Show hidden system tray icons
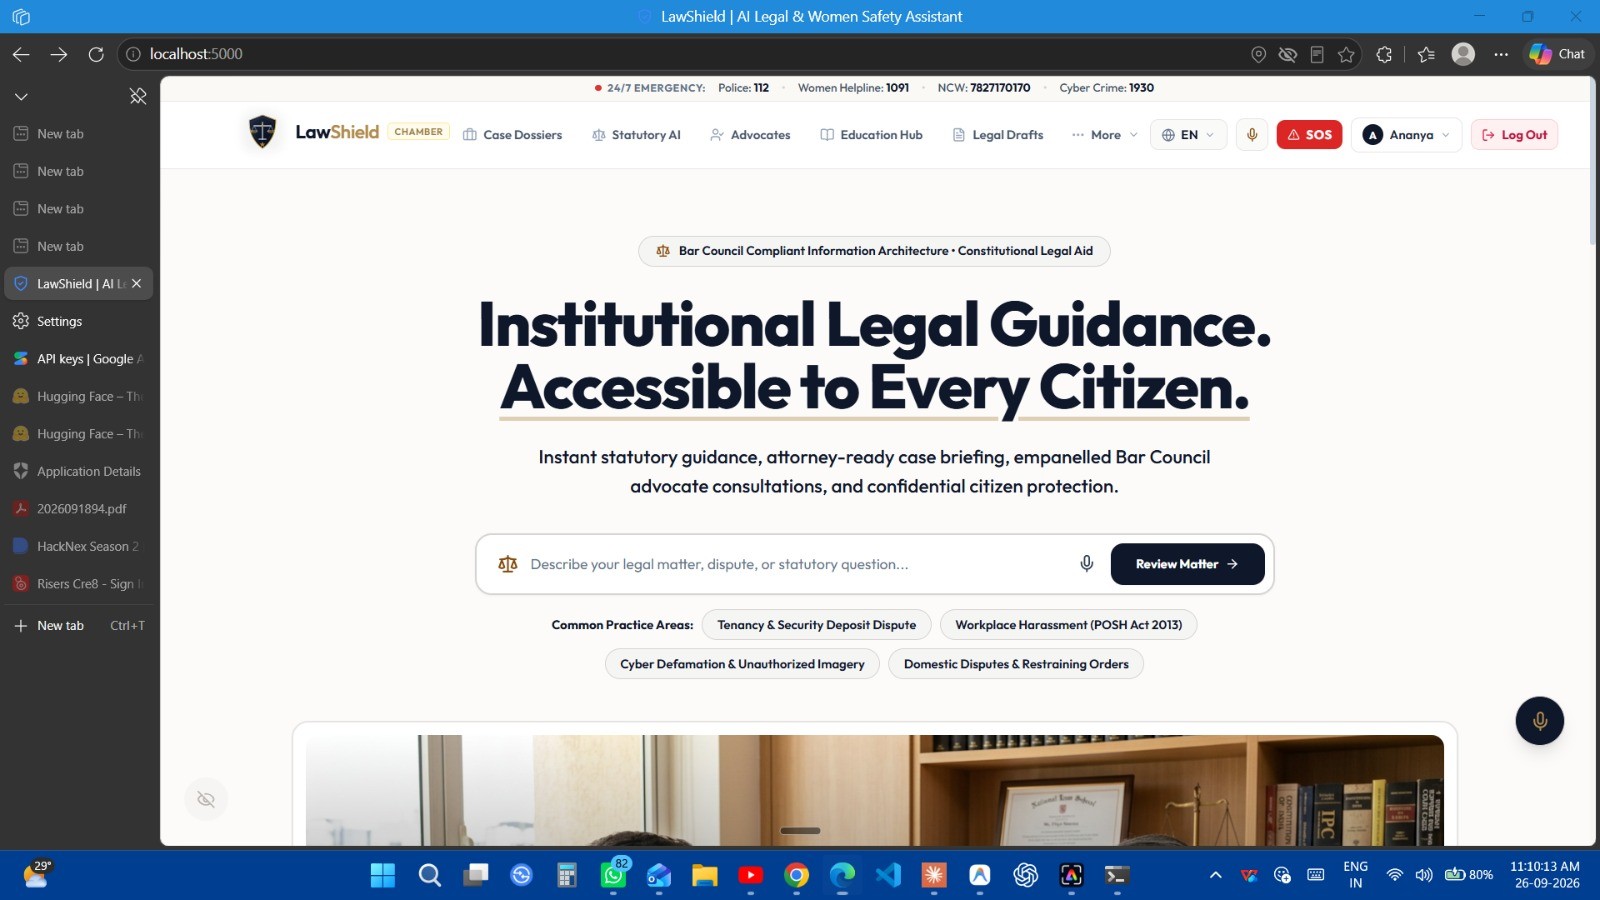This screenshot has height=900, width=1600. click(1216, 875)
